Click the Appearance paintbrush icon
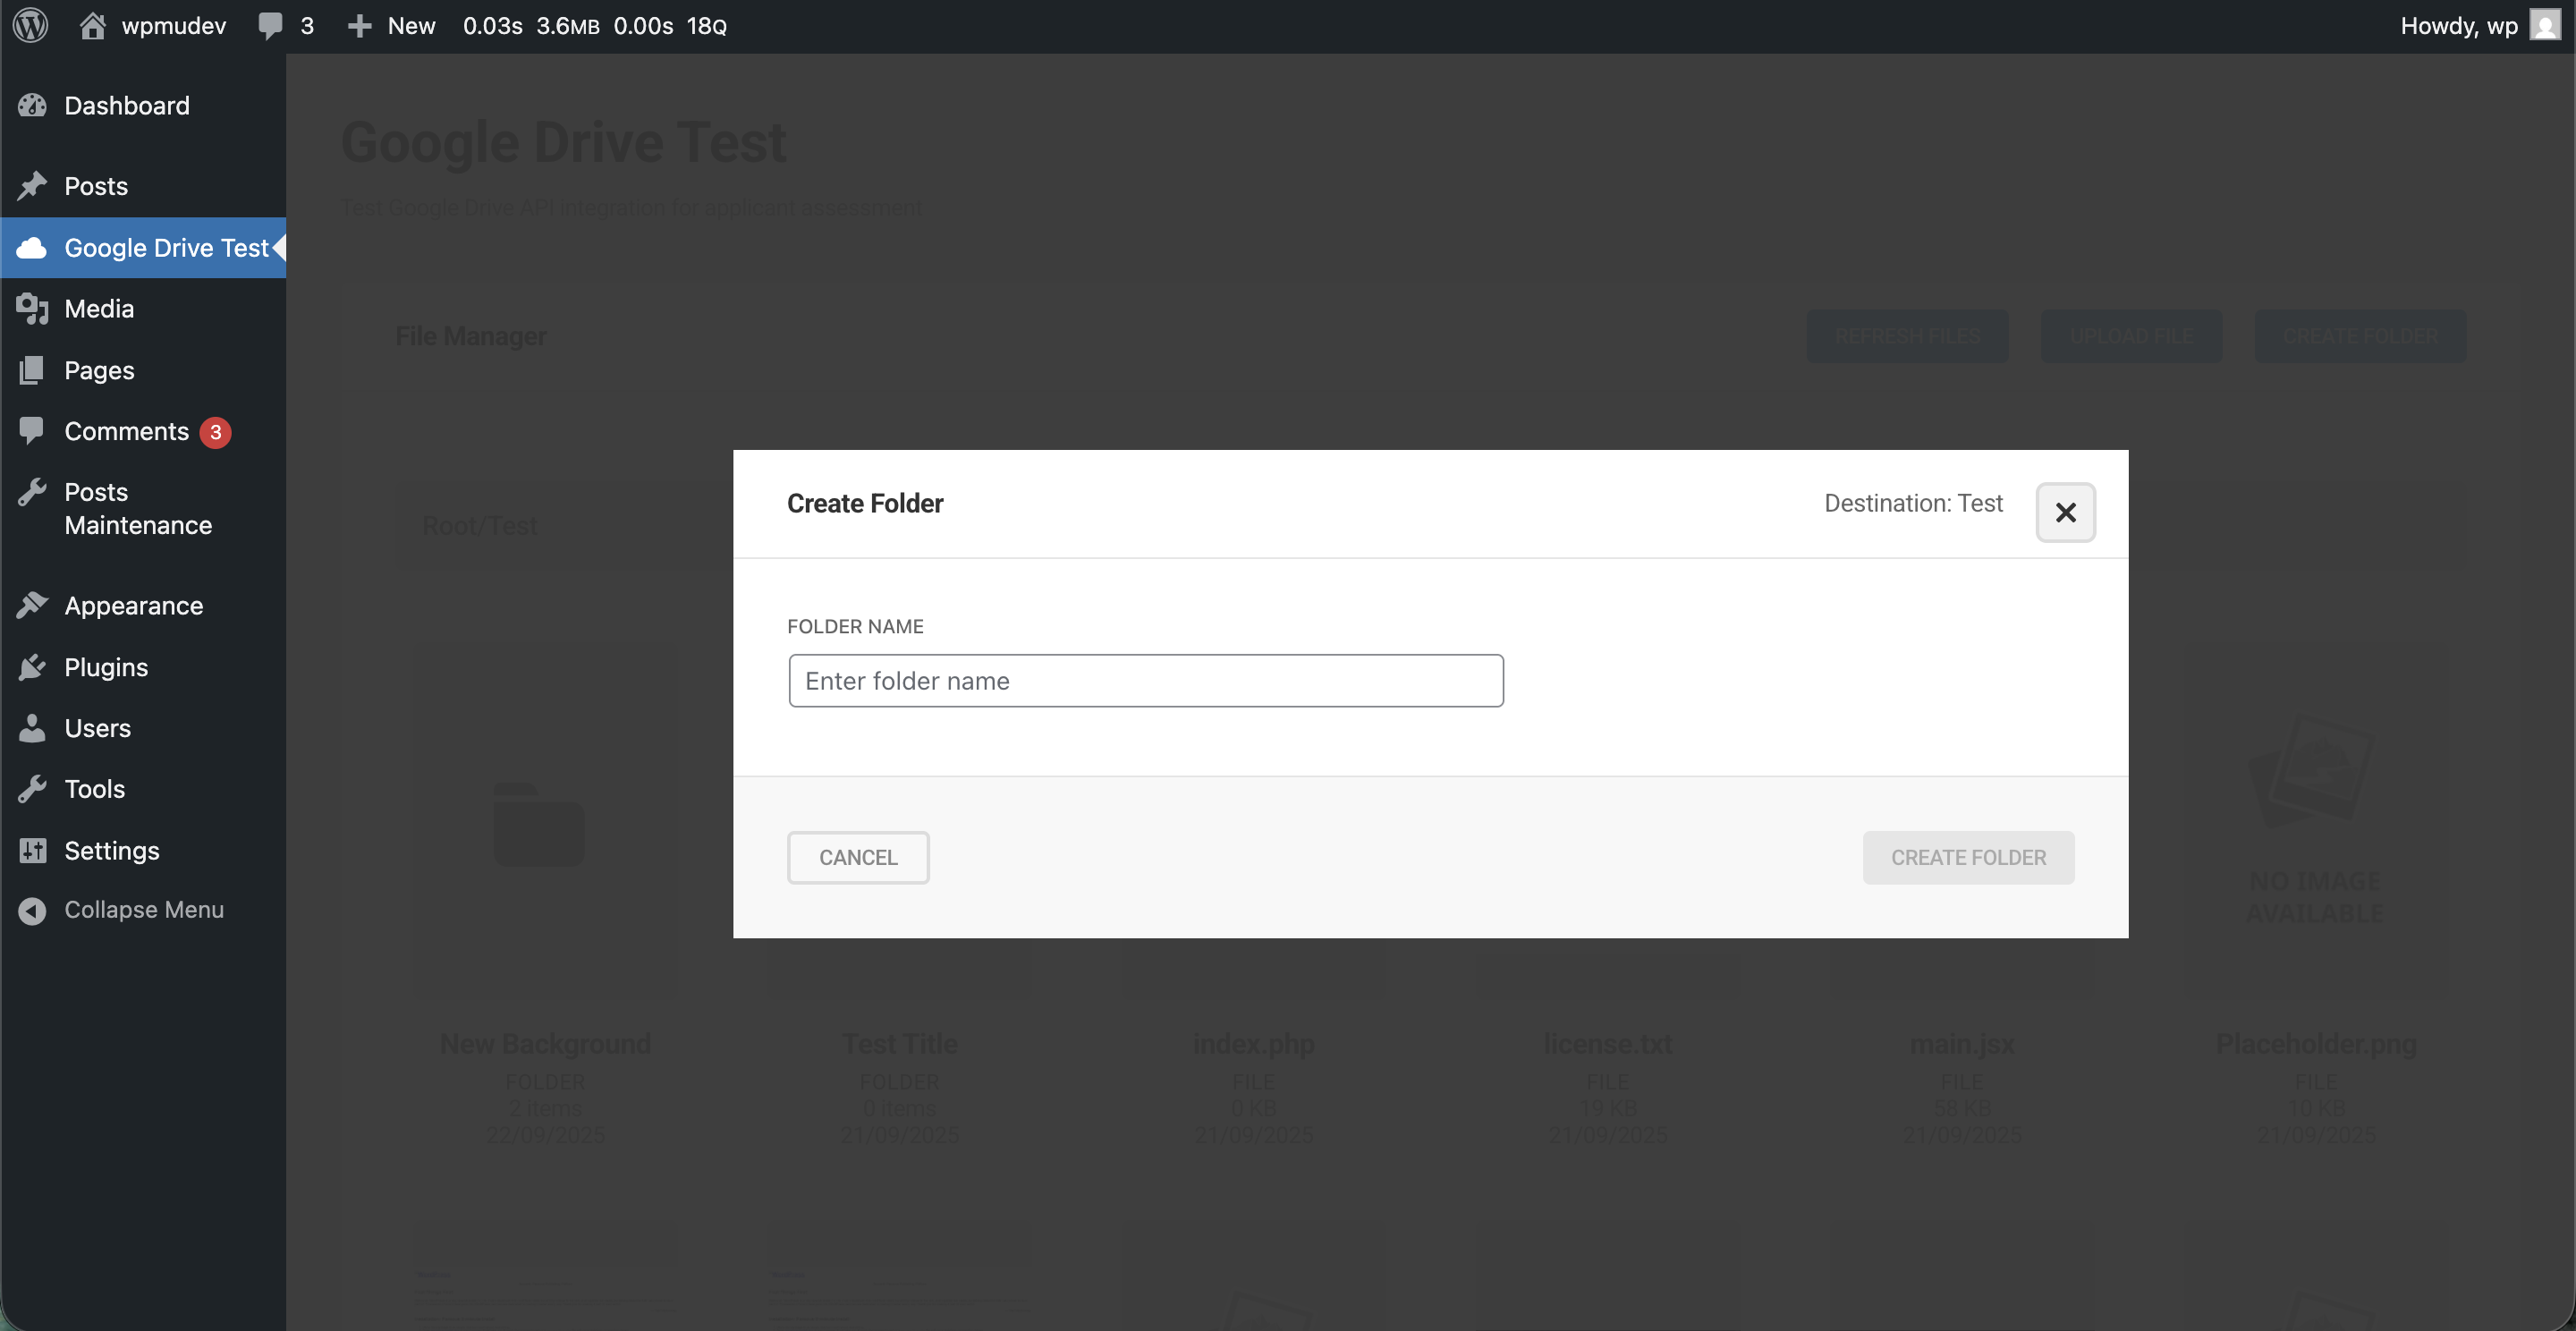Screen dimensions: 2576x1331 (x=32, y=605)
